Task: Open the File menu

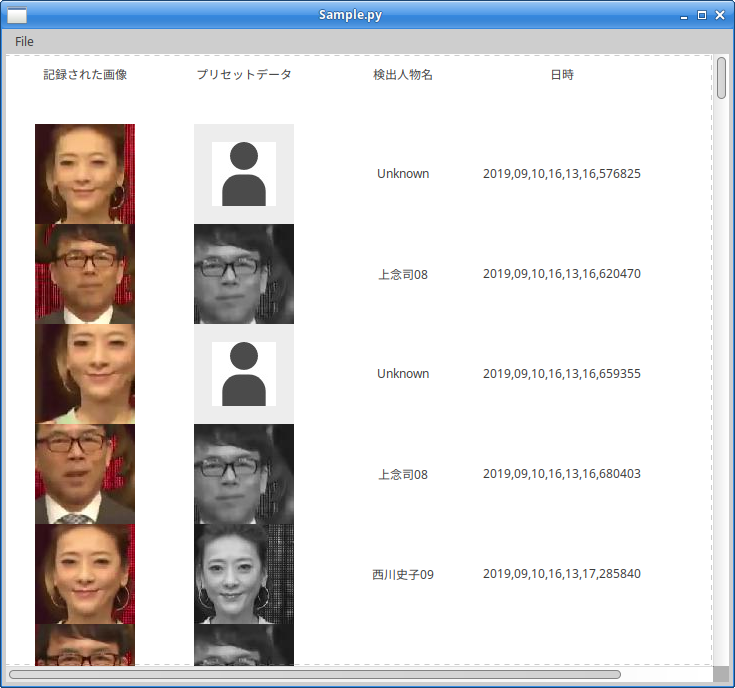Action: pos(24,42)
